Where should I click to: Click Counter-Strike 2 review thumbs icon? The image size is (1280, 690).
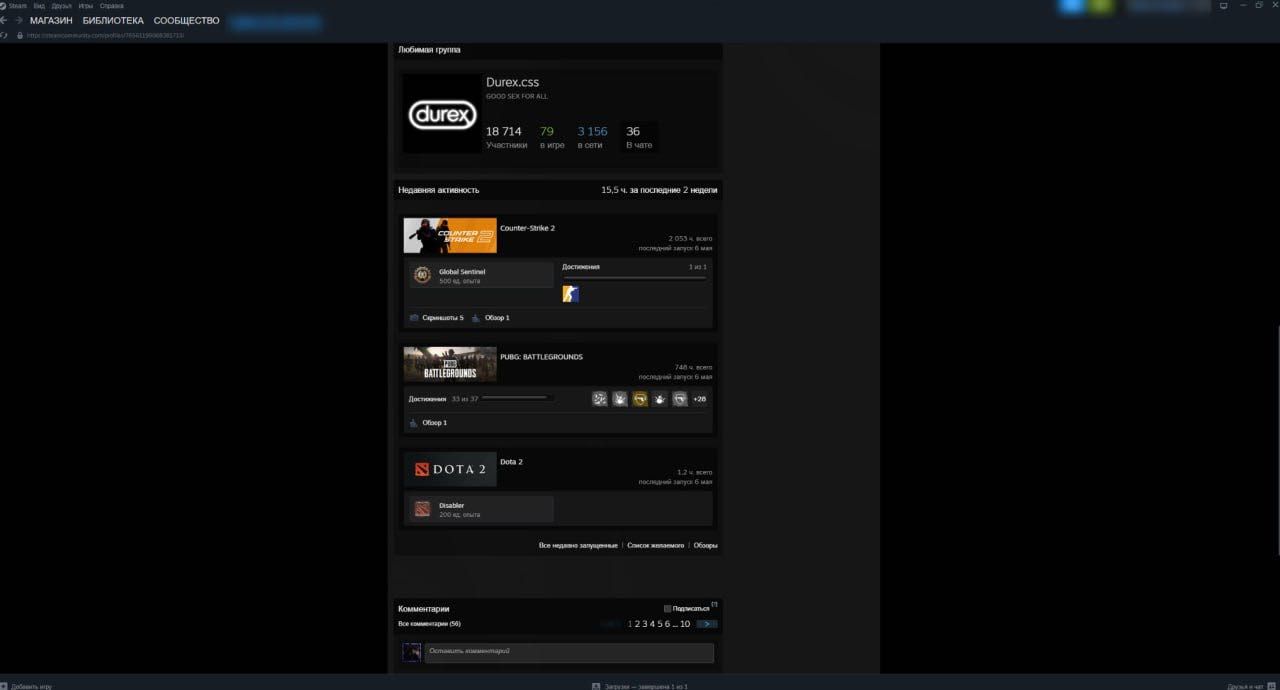pyautogui.click(x=476, y=318)
